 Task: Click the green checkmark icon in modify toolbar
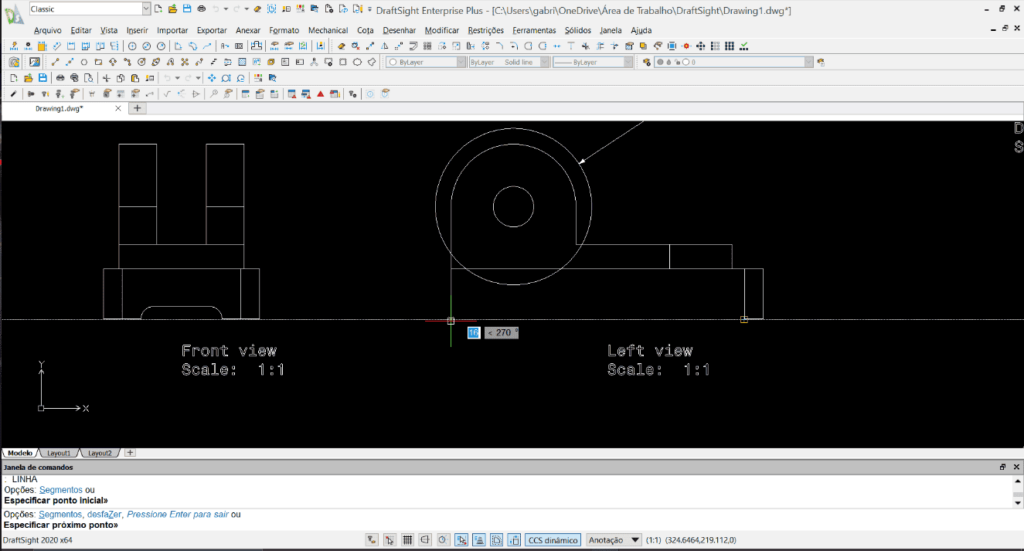pyautogui.click(x=744, y=46)
